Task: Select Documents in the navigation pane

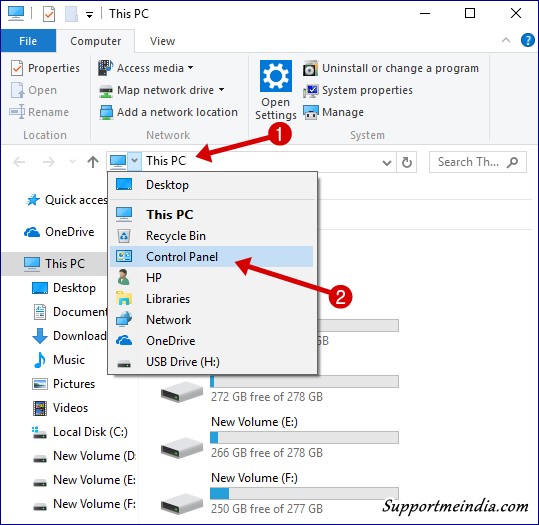Action: click(x=69, y=312)
